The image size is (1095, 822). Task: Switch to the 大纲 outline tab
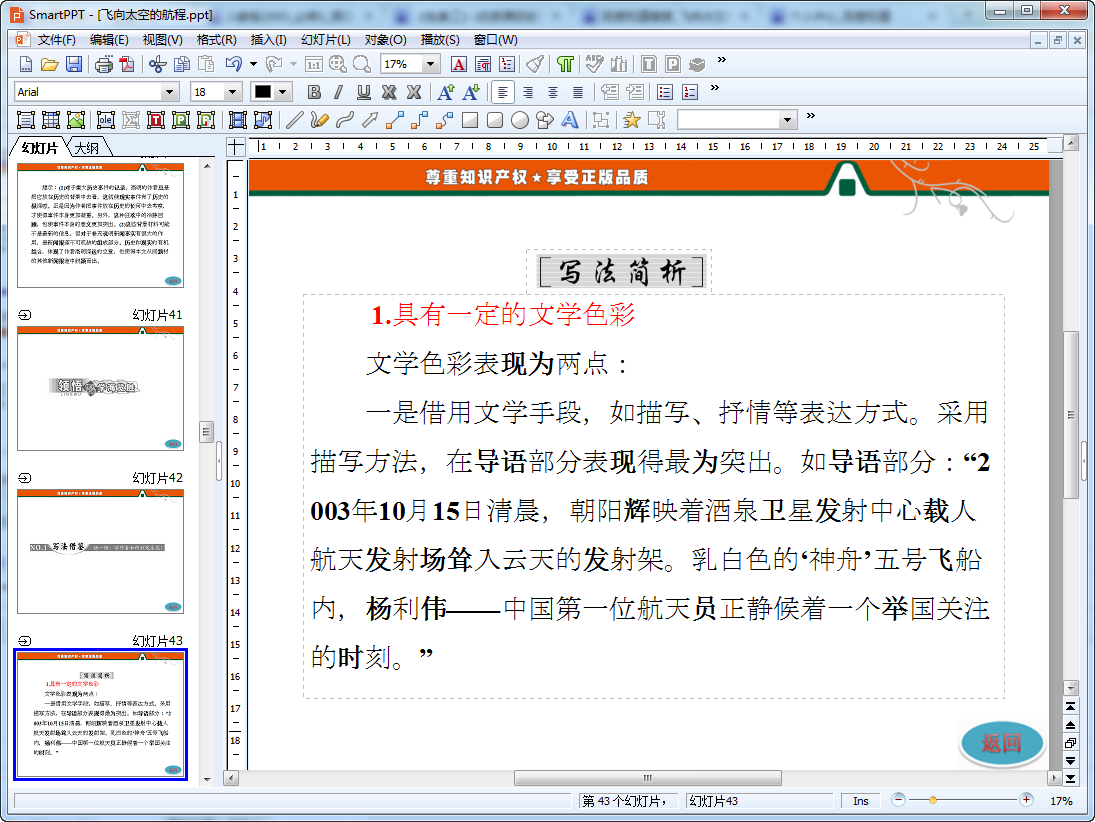tap(87, 148)
